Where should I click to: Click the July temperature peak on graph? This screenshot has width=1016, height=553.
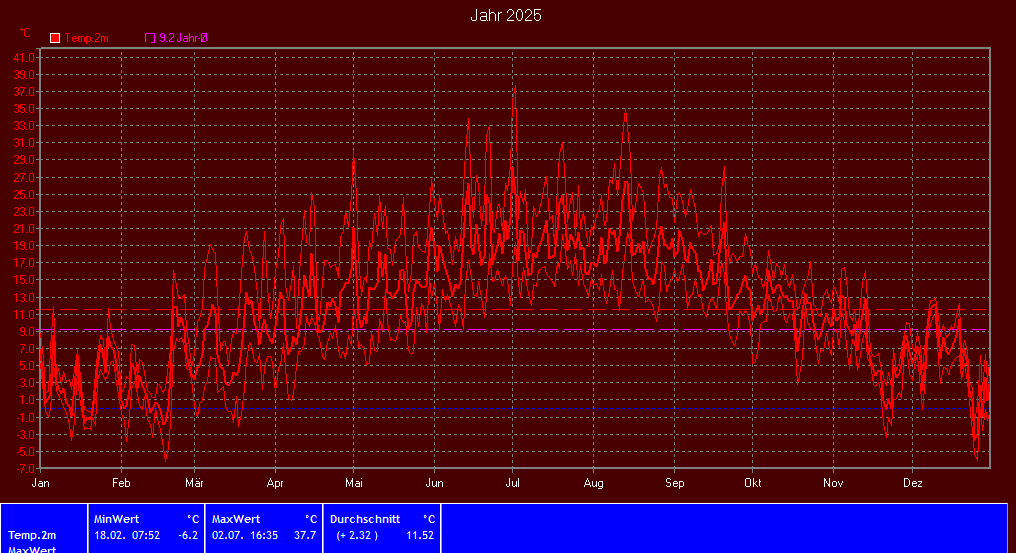pos(514,89)
